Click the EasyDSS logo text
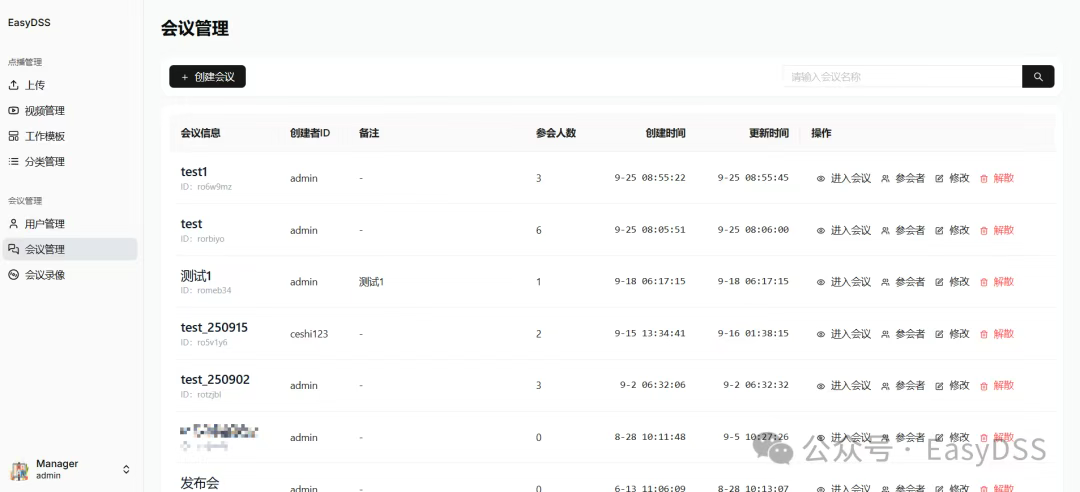The width and height of the screenshot is (1080, 492). point(29,23)
